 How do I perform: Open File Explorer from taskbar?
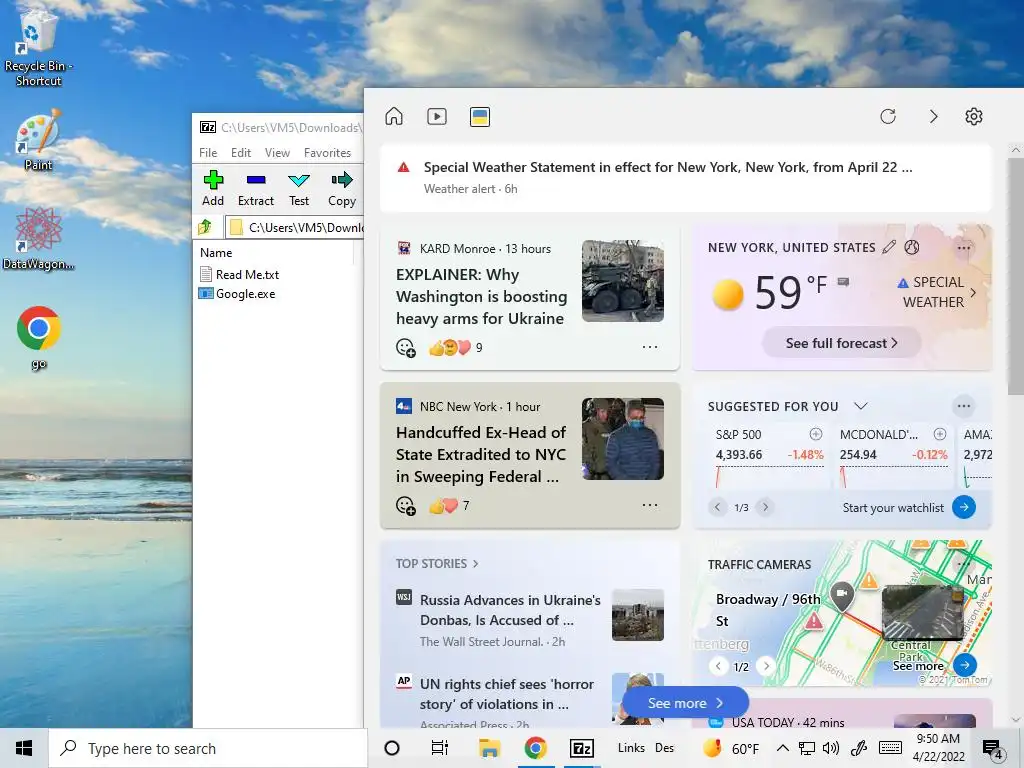[489, 748]
